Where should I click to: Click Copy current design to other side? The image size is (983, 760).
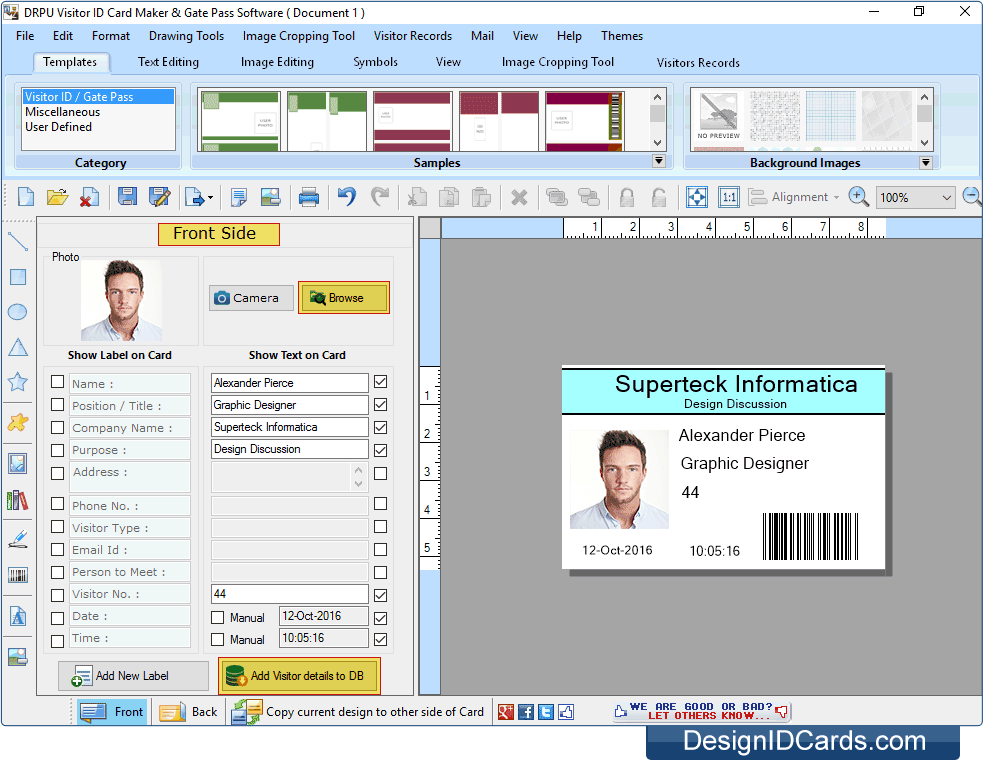[x=358, y=712]
